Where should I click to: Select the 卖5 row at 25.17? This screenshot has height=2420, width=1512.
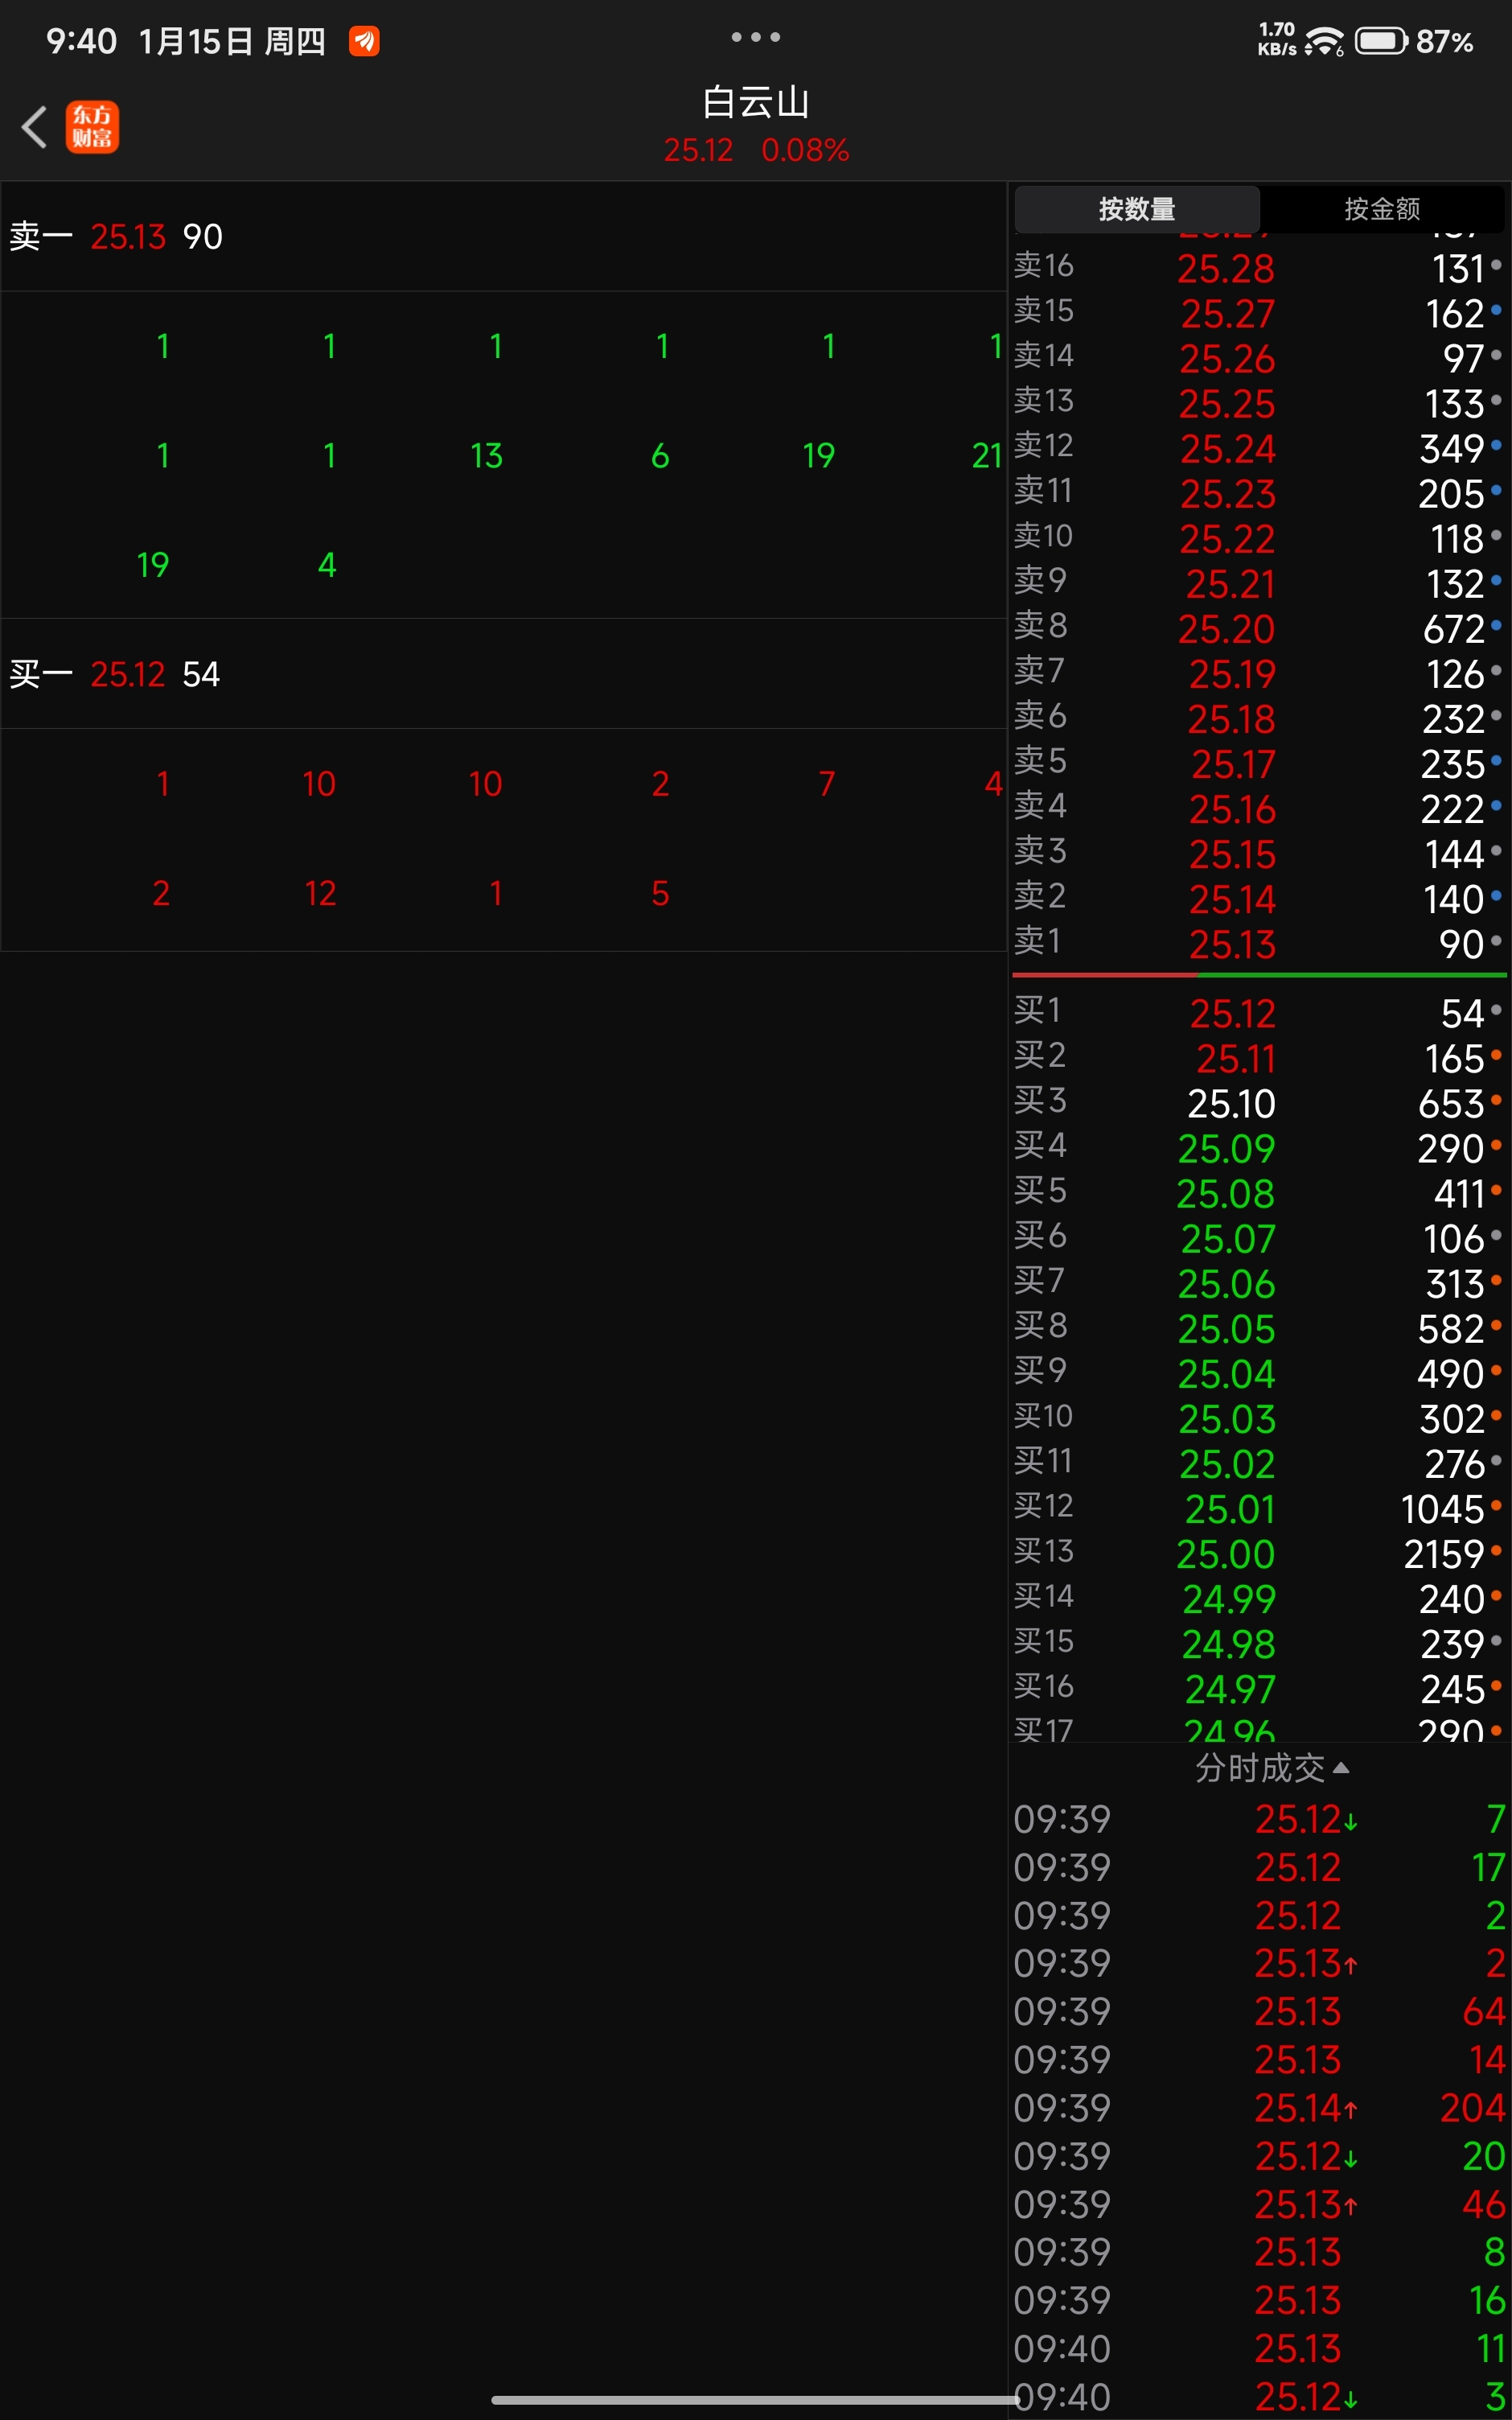1259,763
